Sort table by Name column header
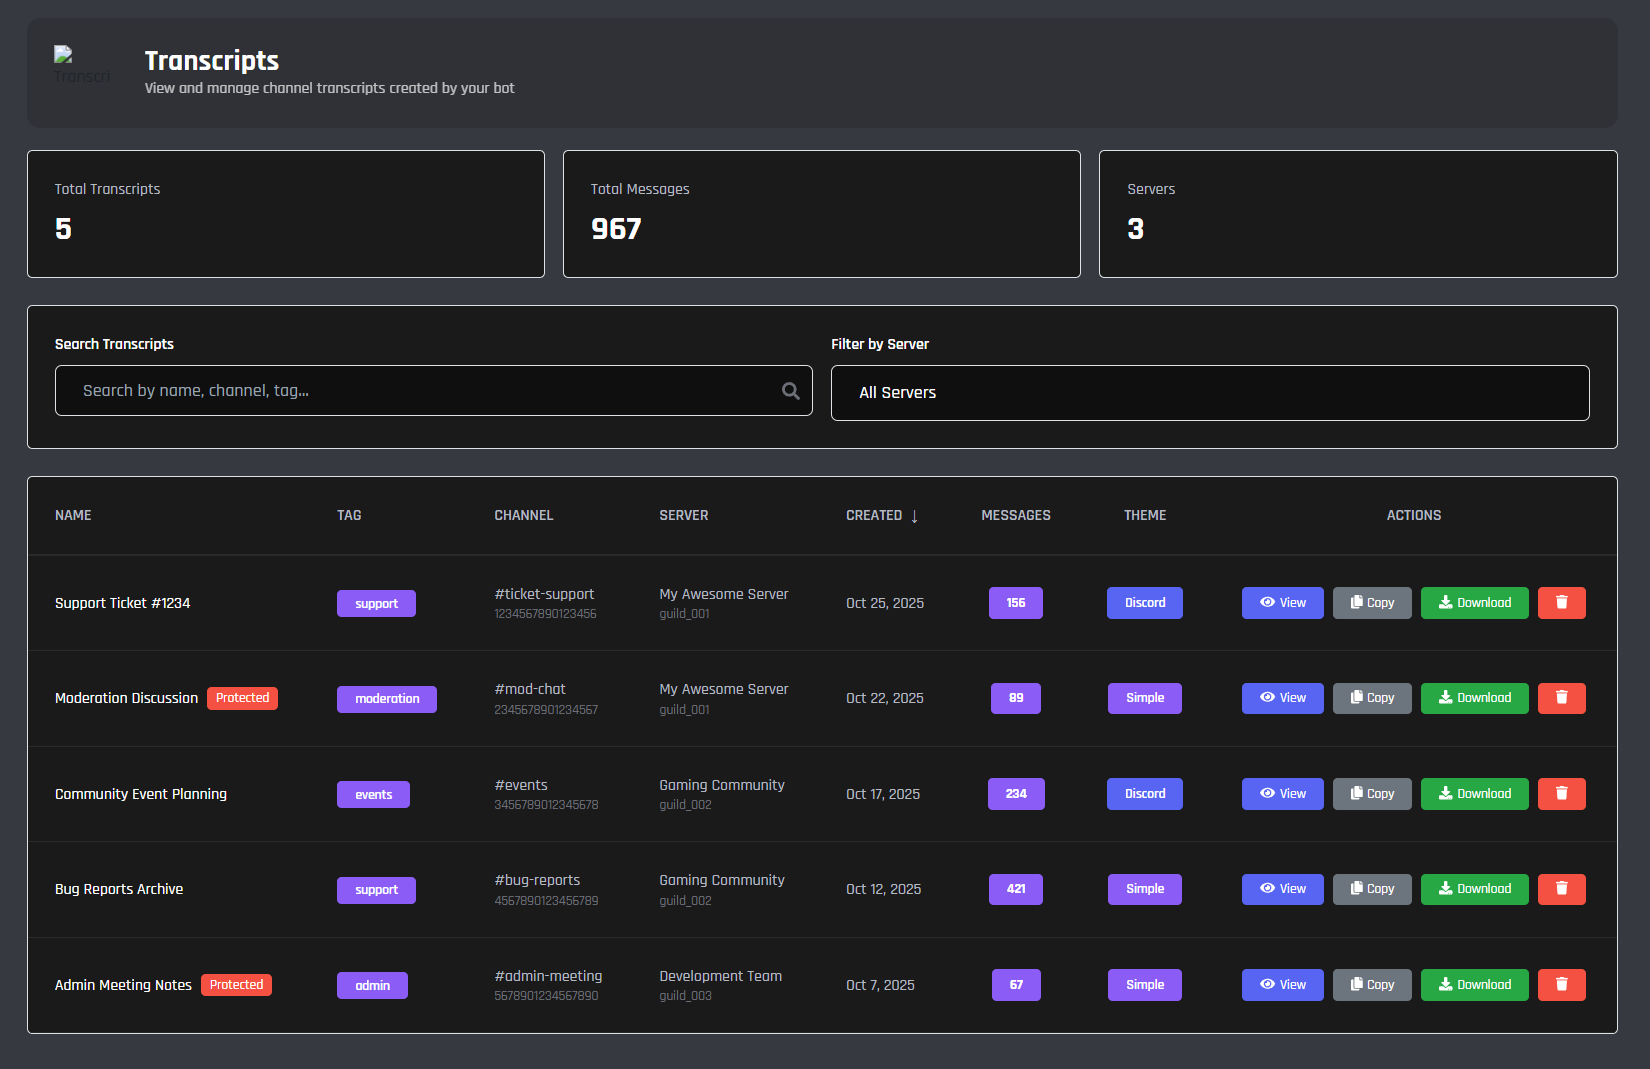1650x1069 pixels. (x=73, y=516)
